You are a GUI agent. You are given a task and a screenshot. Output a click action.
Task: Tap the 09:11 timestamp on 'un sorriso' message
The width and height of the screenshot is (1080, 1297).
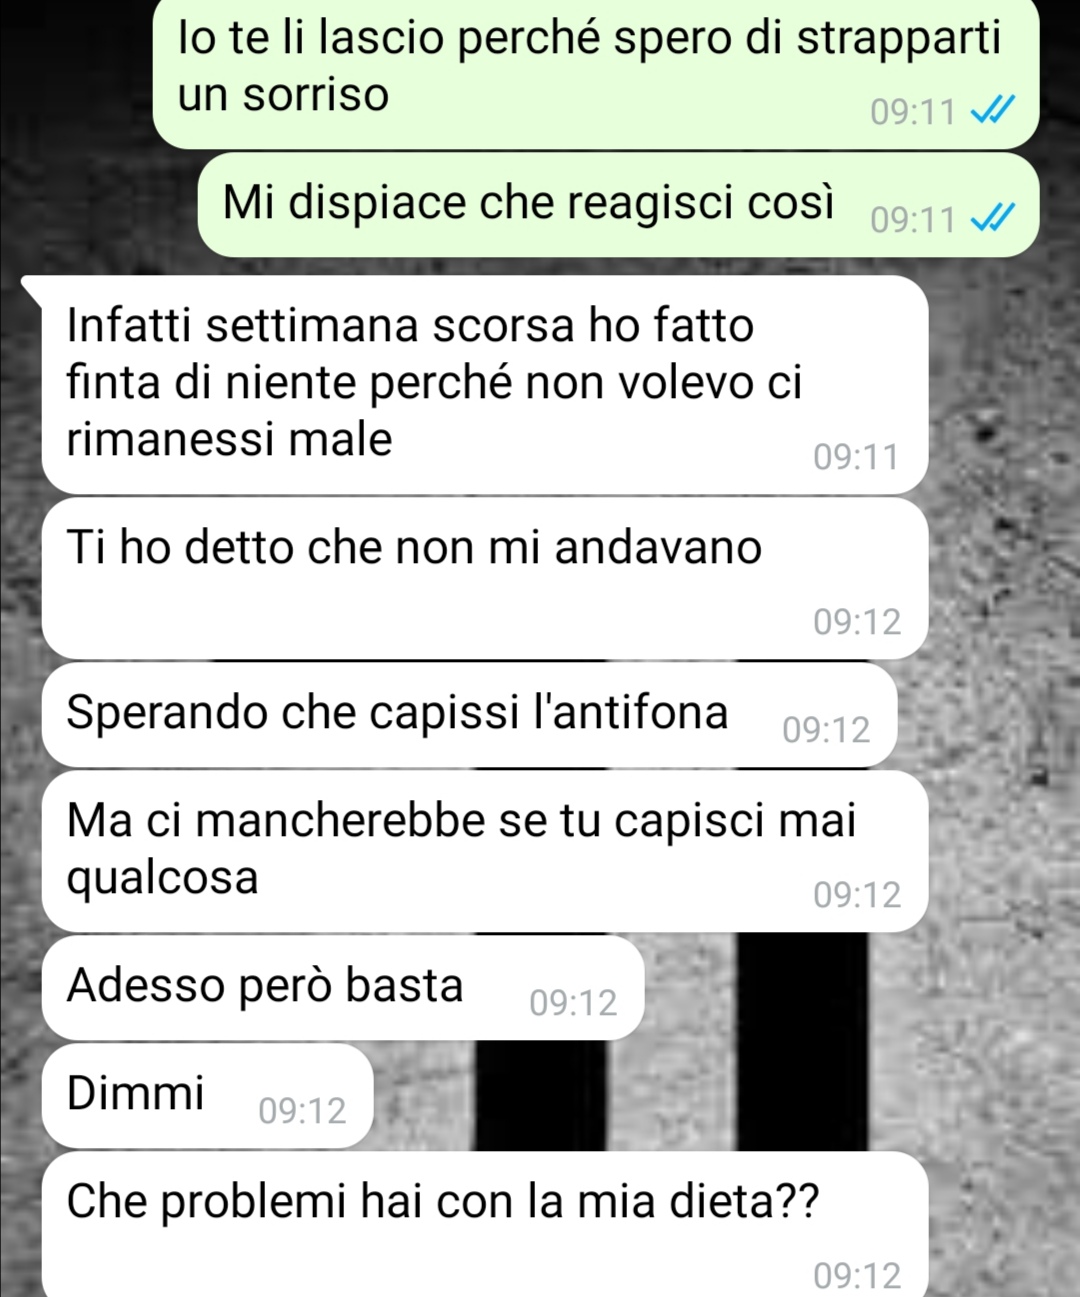point(913,111)
